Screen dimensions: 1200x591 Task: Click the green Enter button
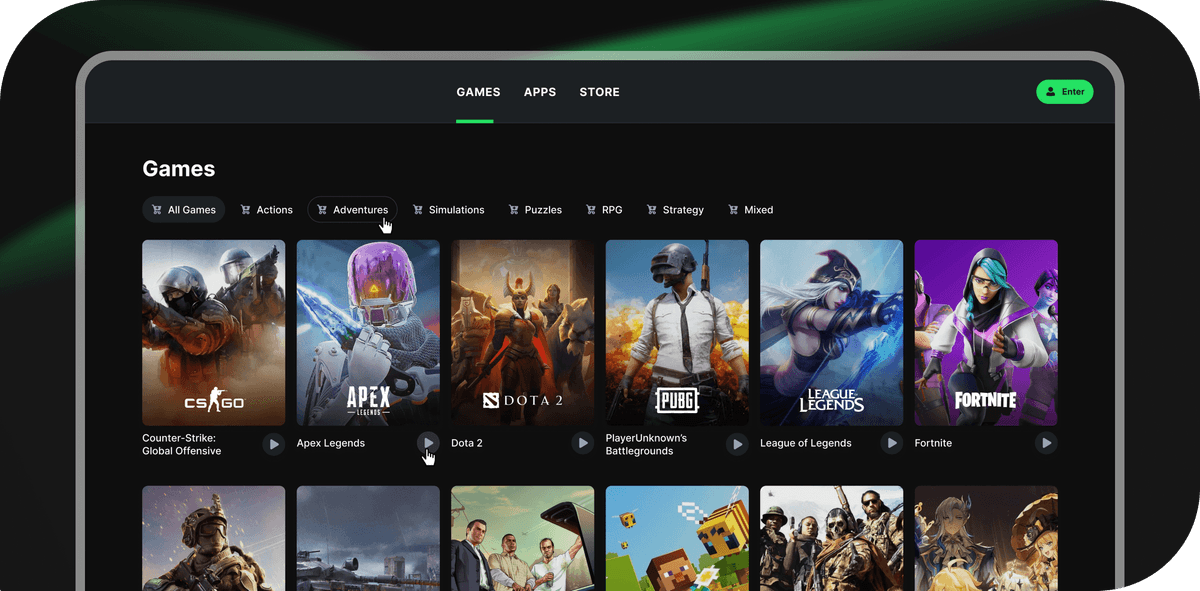[x=1065, y=92]
